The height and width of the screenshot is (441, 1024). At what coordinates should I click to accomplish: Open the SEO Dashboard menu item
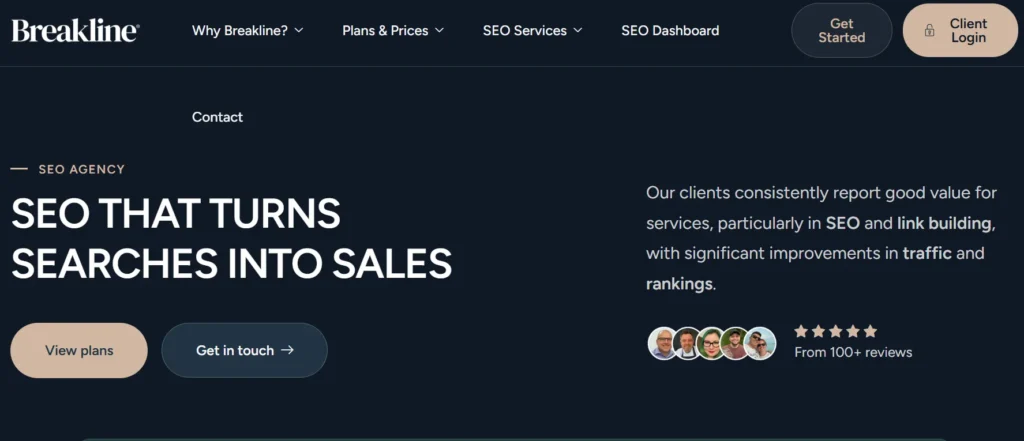(x=670, y=30)
